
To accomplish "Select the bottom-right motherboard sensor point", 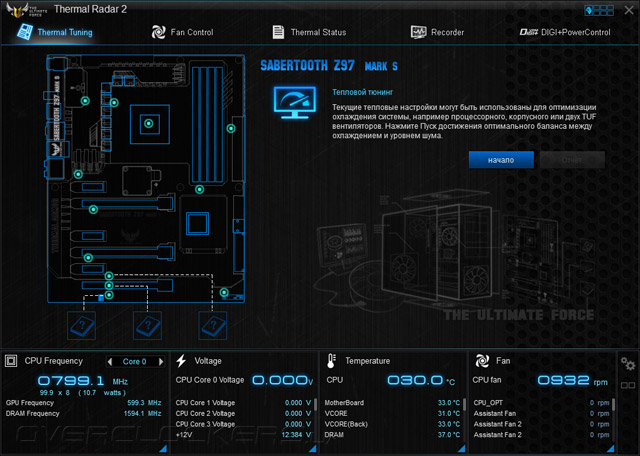I will point(224,292).
